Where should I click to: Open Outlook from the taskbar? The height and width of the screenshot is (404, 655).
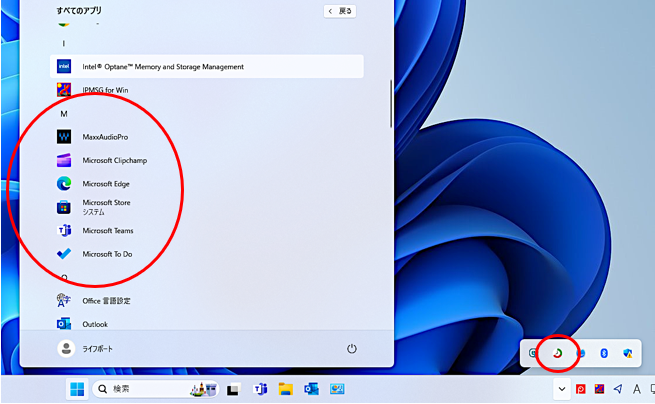tap(311, 389)
